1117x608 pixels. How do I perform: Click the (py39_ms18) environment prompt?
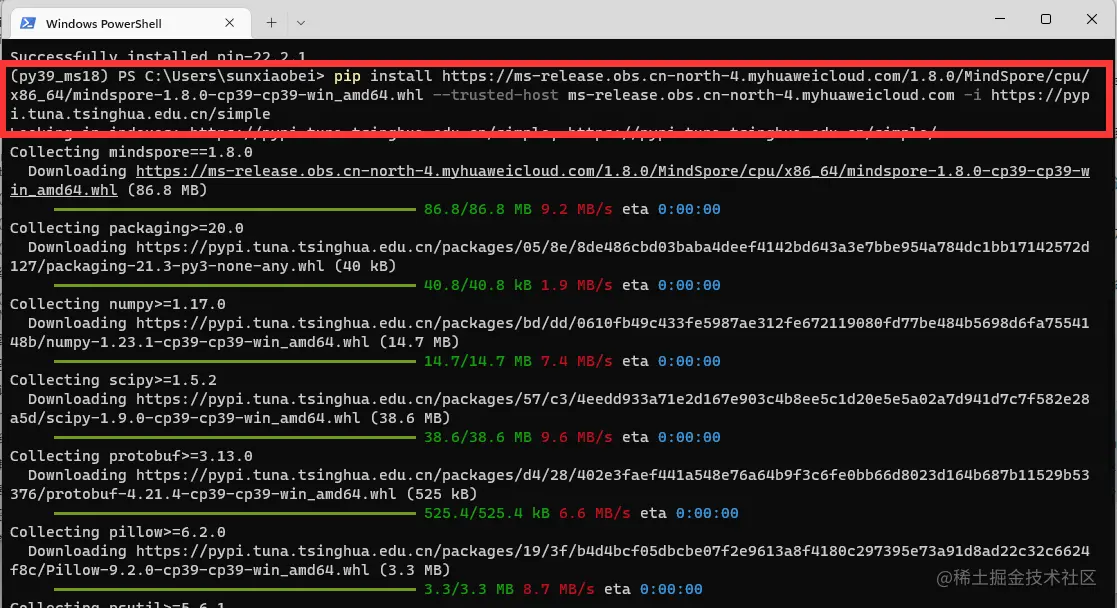click(59, 76)
